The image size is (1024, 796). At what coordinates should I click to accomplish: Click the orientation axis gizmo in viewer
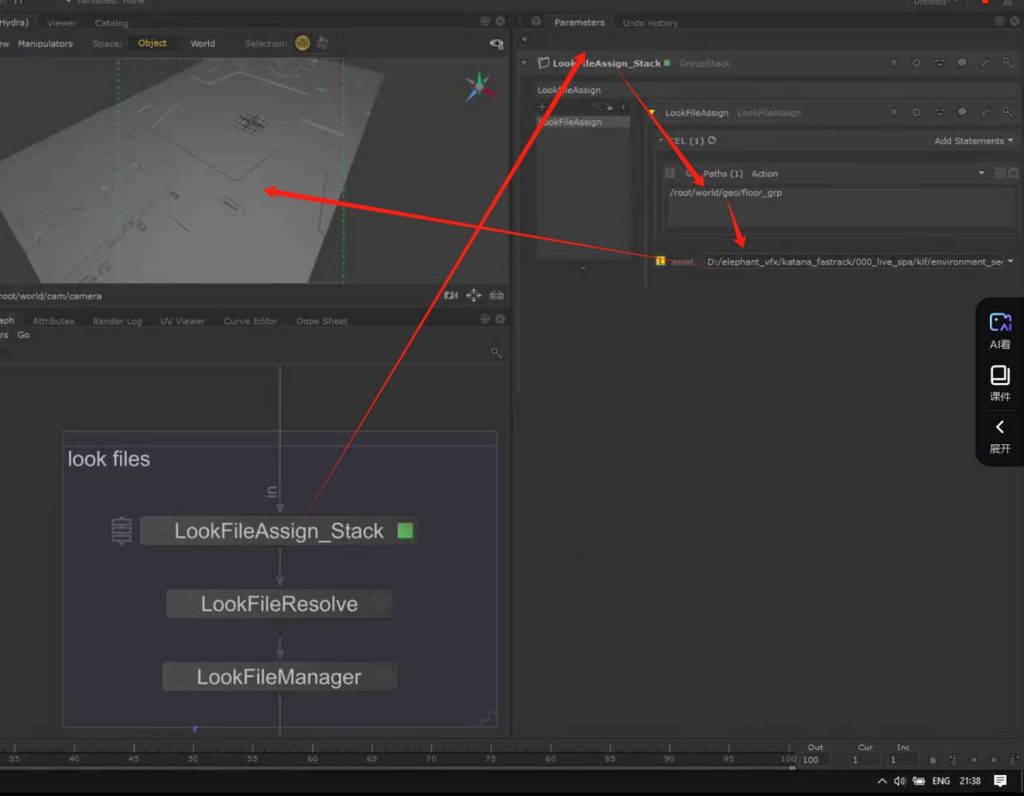pos(479,87)
